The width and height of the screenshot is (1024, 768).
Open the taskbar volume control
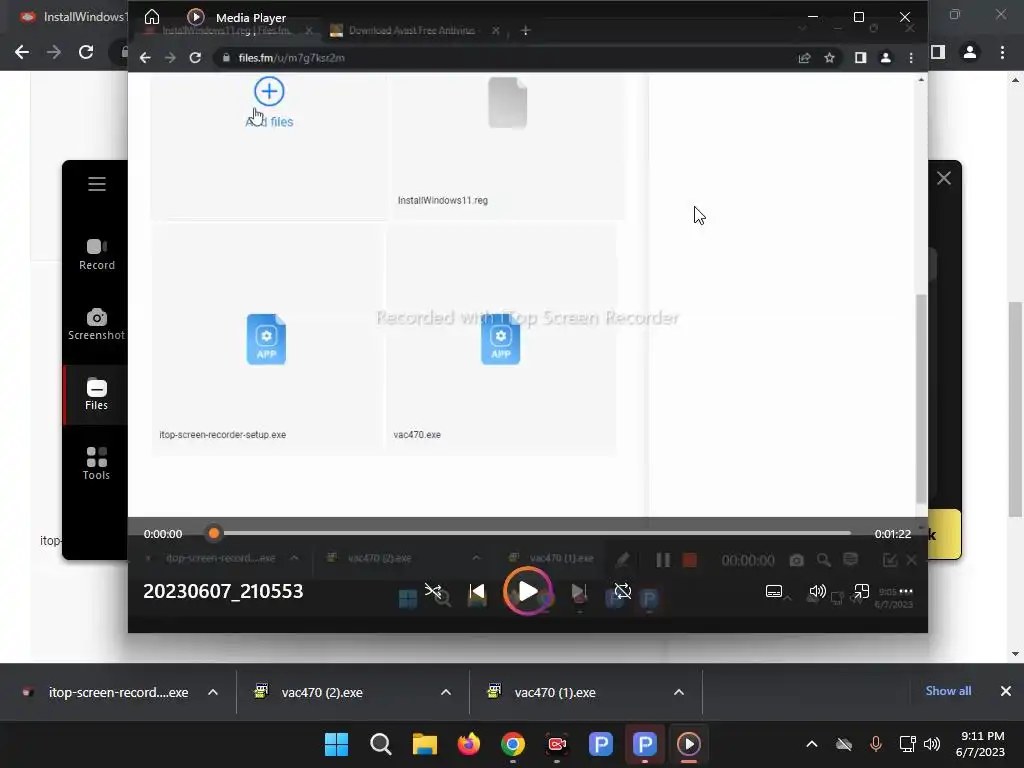(933, 744)
